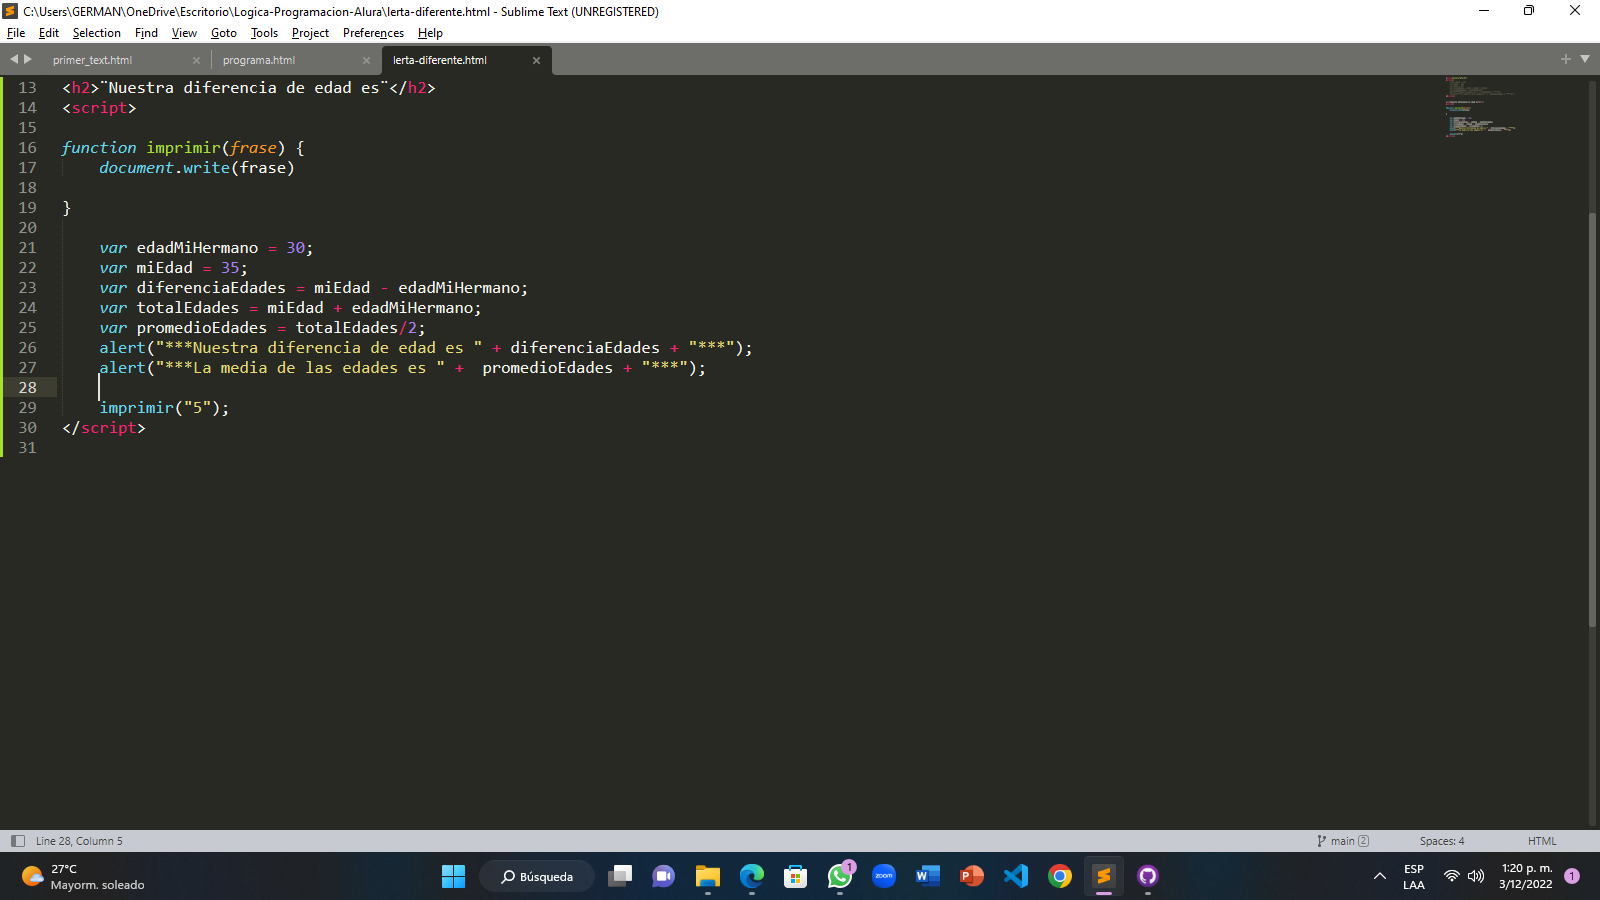The image size is (1600, 900).
Task: Add a new tab with plus icon
Action: pos(1566,59)
